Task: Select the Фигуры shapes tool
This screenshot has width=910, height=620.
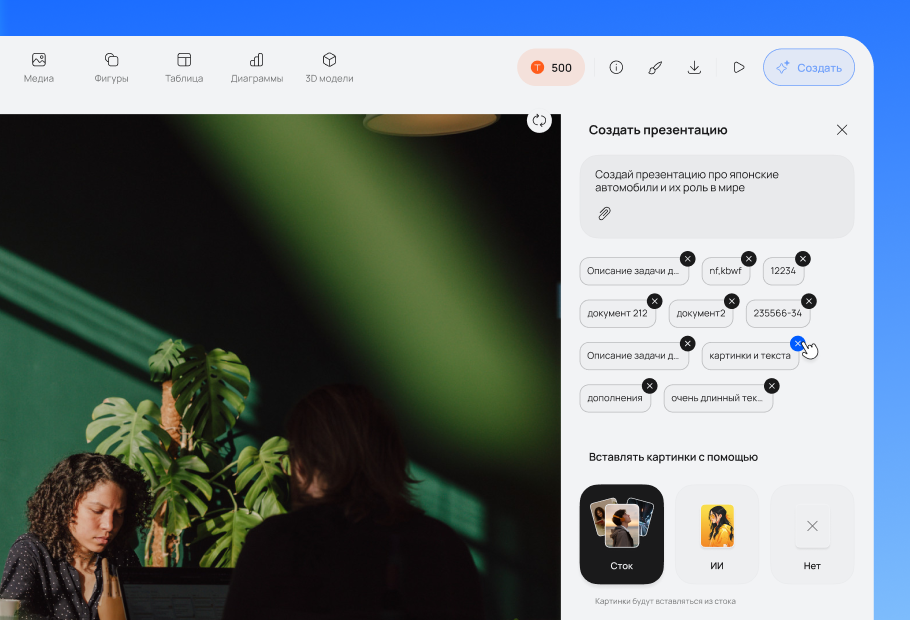Action: point(111,67)
